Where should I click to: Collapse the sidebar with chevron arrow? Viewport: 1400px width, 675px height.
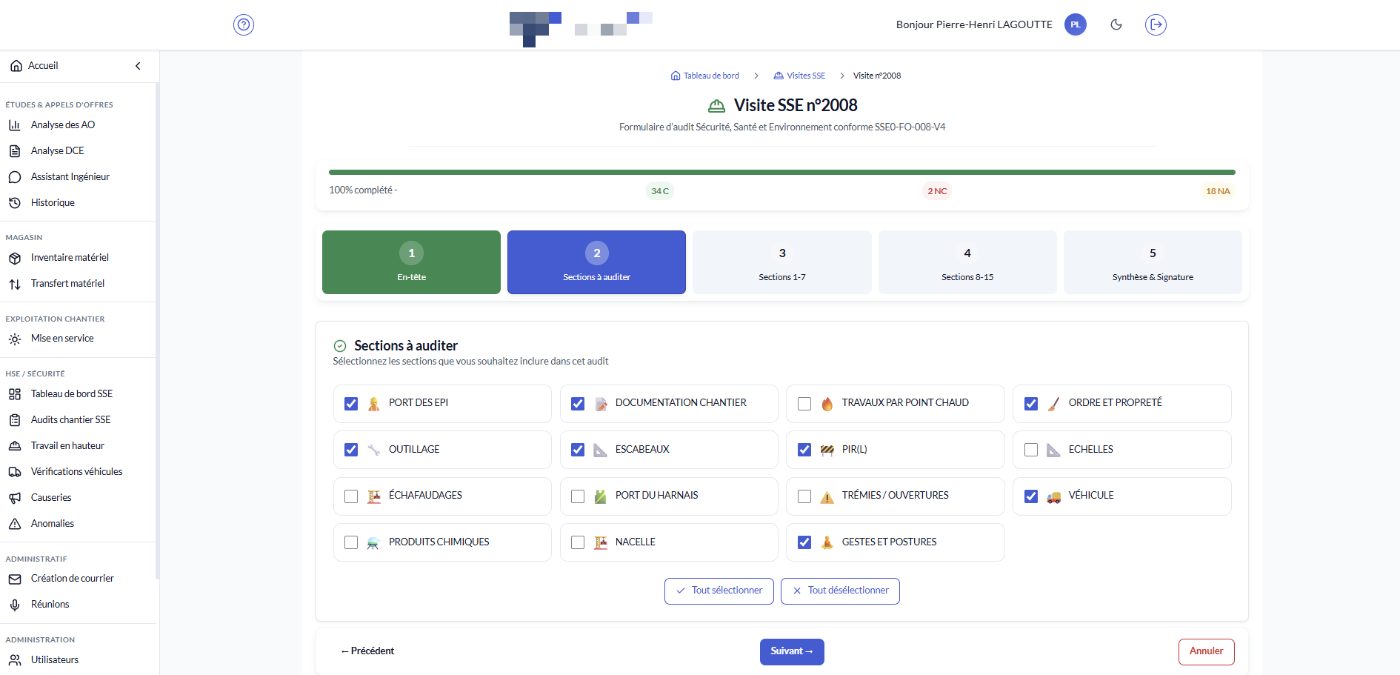tap(138, 66)
